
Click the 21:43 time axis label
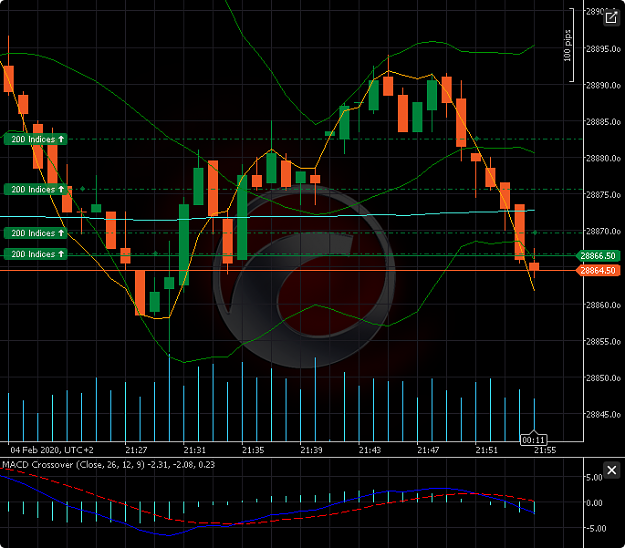369,450
